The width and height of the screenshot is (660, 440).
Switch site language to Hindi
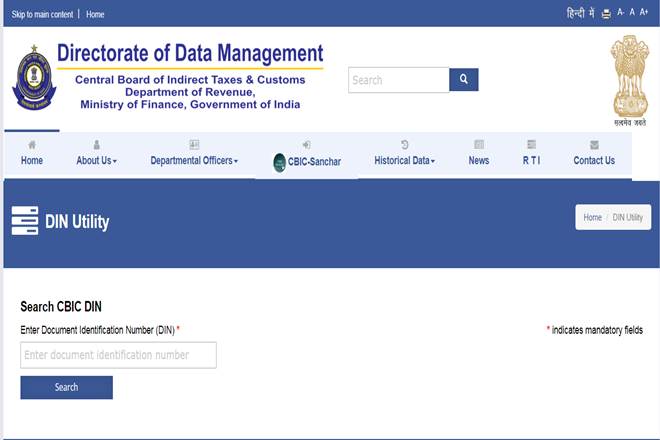(580, 13)
